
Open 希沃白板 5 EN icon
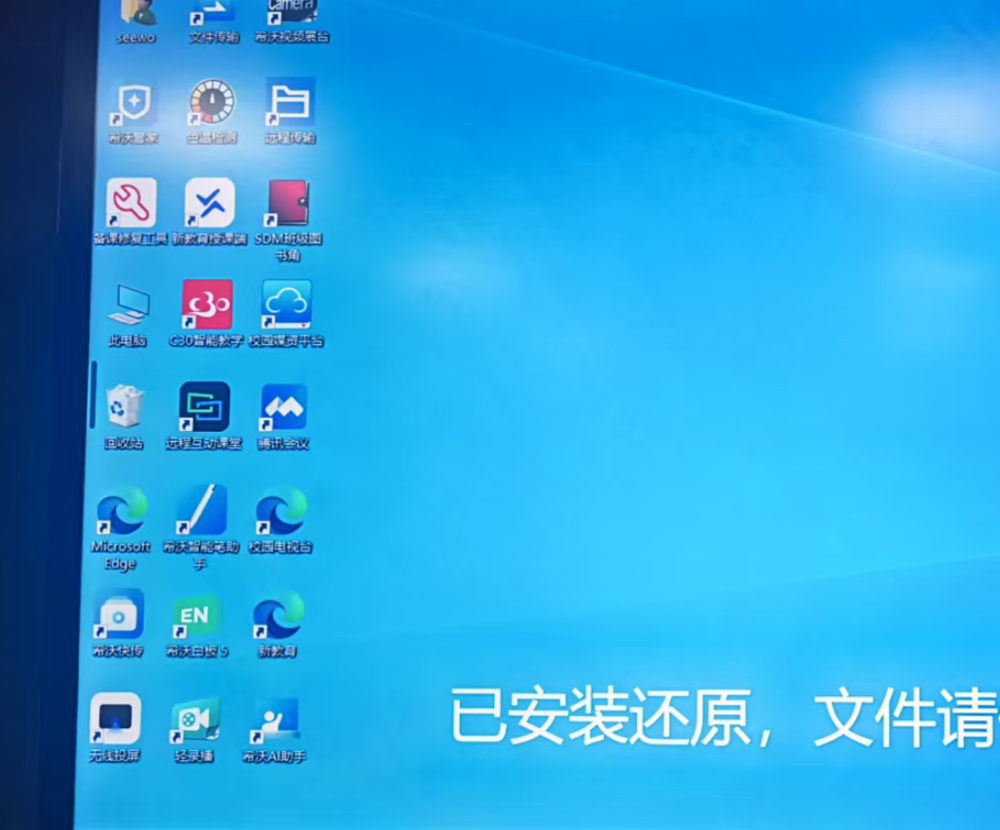(197, 616)
